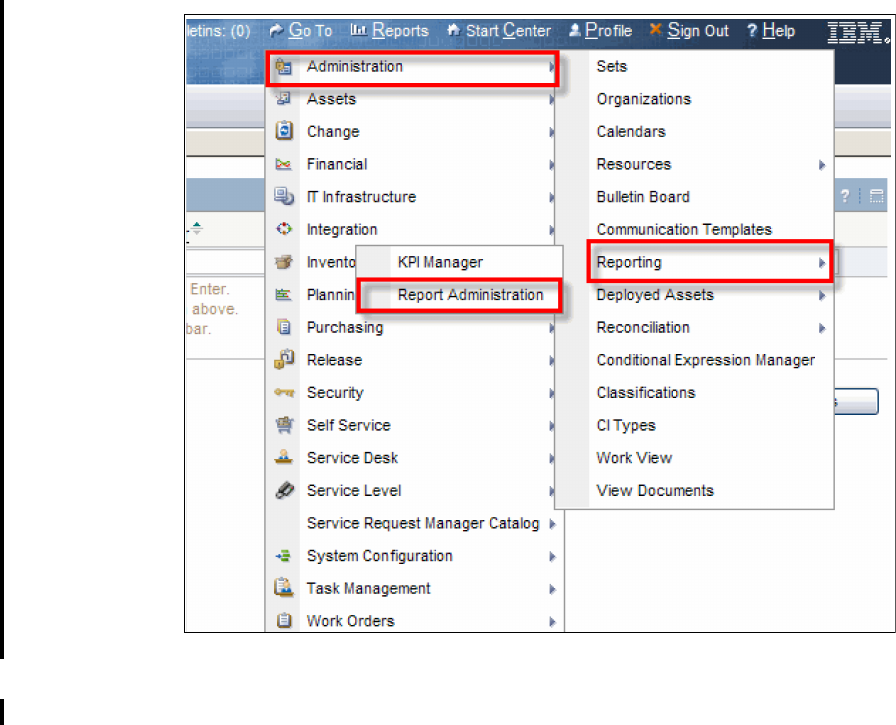
Task: Open the Reports link in header
Action: tap(399, 30)
